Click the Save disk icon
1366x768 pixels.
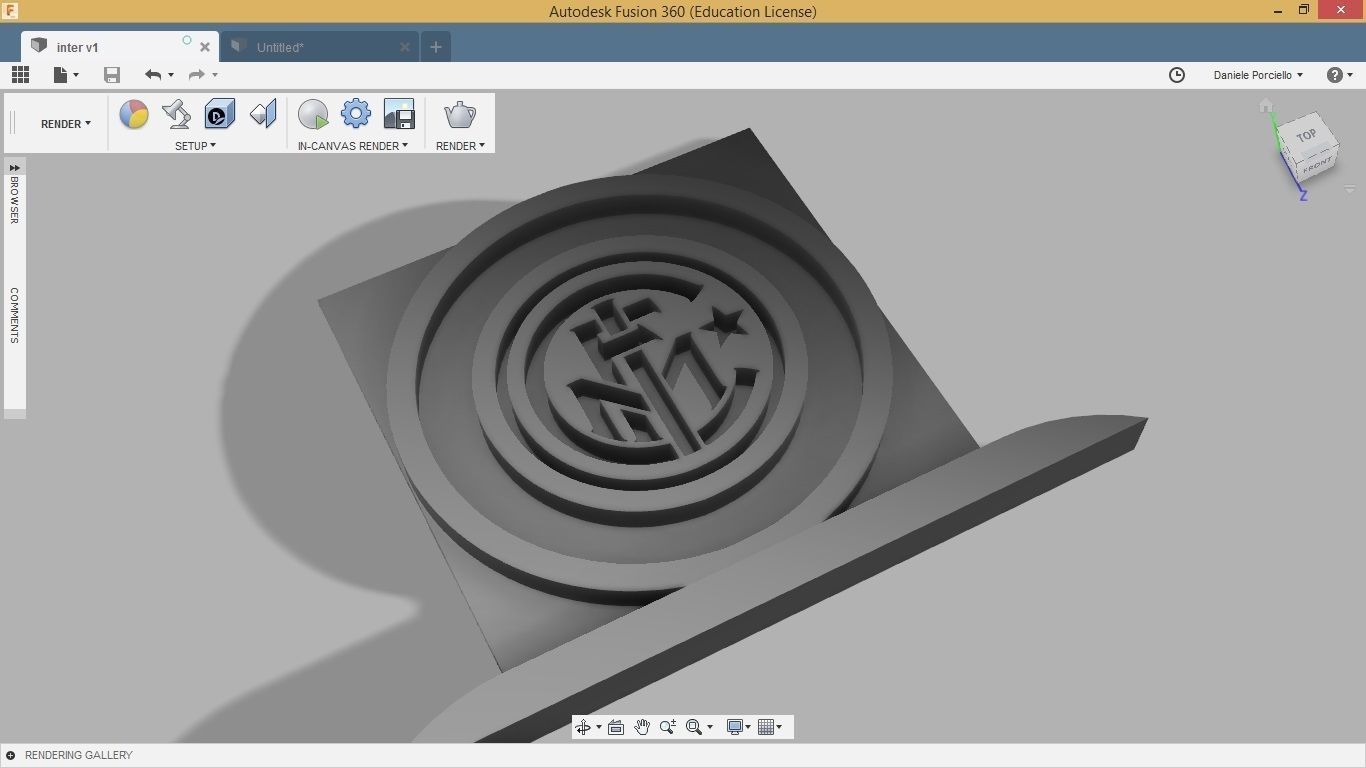pyautogui.click(x=112, y=75)
